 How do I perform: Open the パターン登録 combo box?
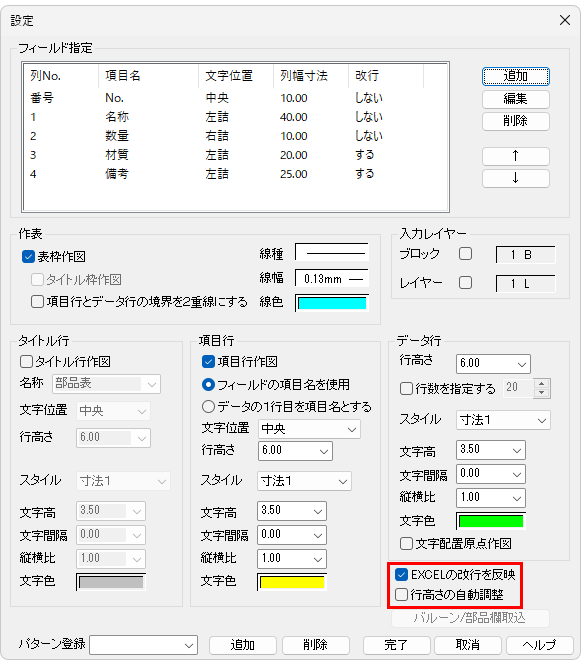(143, 645)
